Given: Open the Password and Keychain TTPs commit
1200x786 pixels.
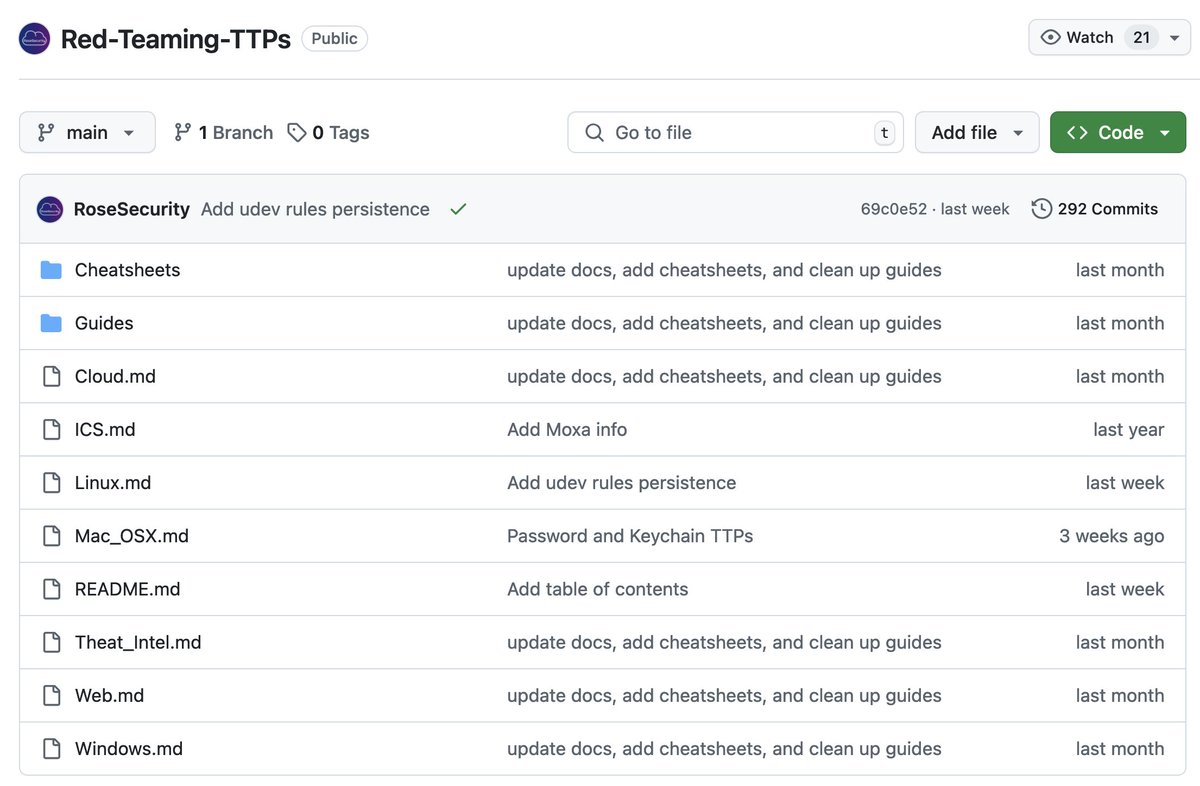Looking at the screenshot, I should point(630,536).
